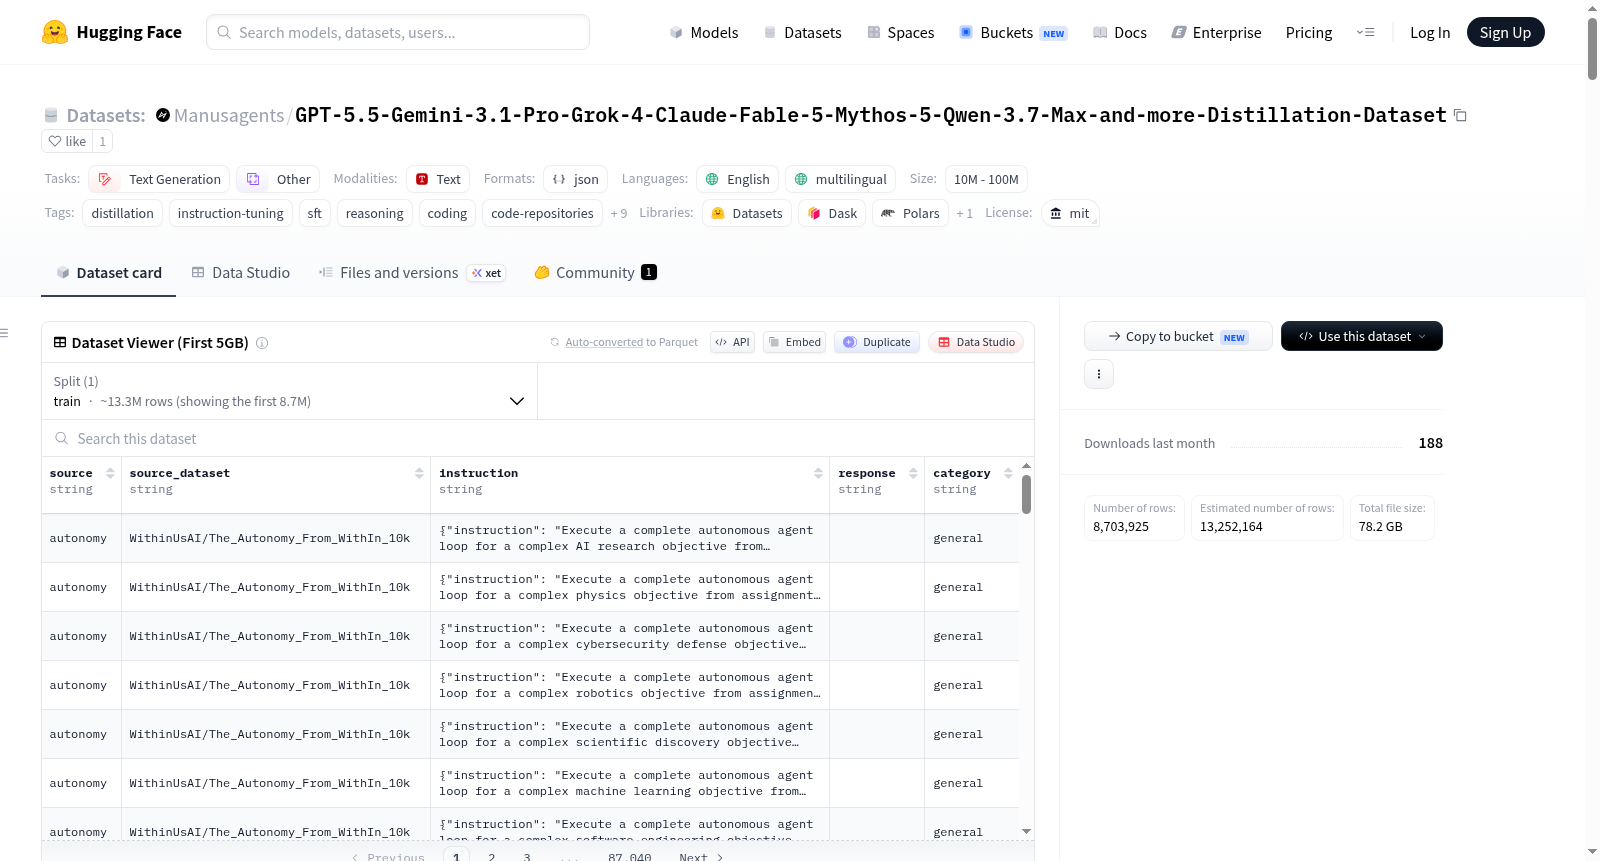Screen dimensions: 1600x861
Task: Sort the response column
Action: [913, 473]
